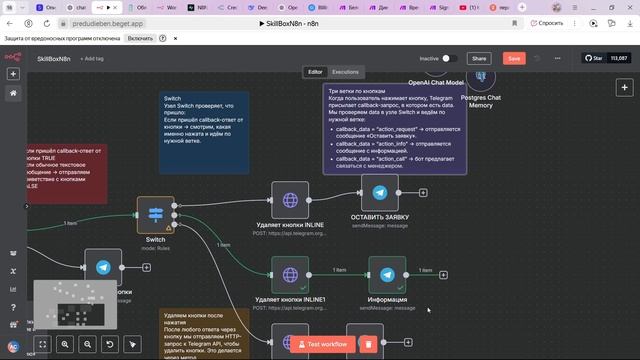640x360 pixels.
Task: Save the workflow
Action: click(514, 58)
